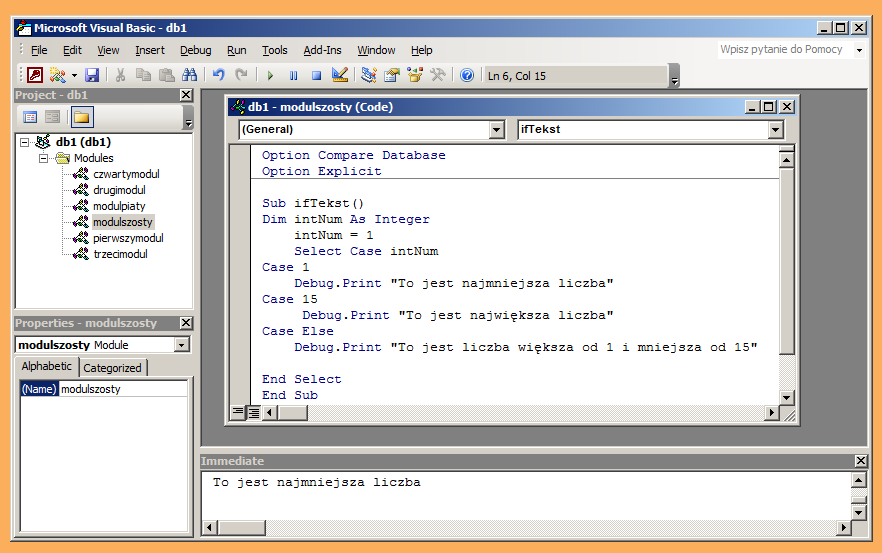Select the modulpiaty module
Image resolution: width=882 pixels, height=553 pixels.
(x=119, y=206)
